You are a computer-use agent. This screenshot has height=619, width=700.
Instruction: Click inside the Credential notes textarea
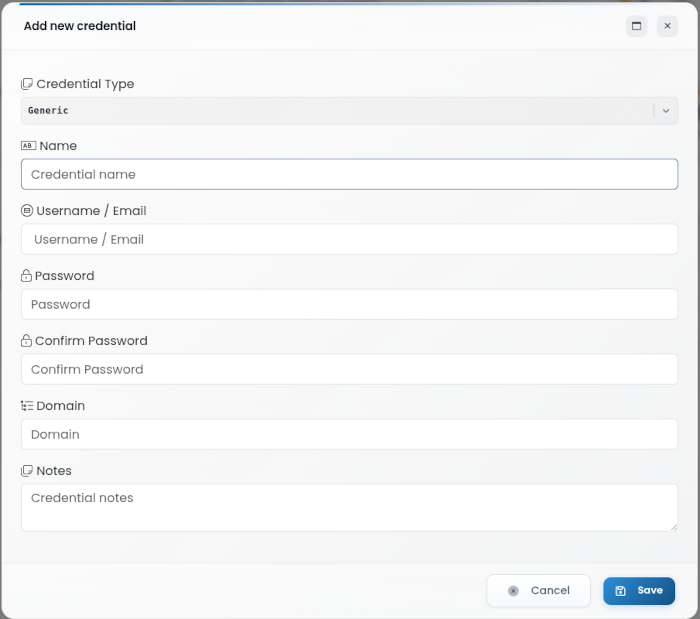pos(349,507)
